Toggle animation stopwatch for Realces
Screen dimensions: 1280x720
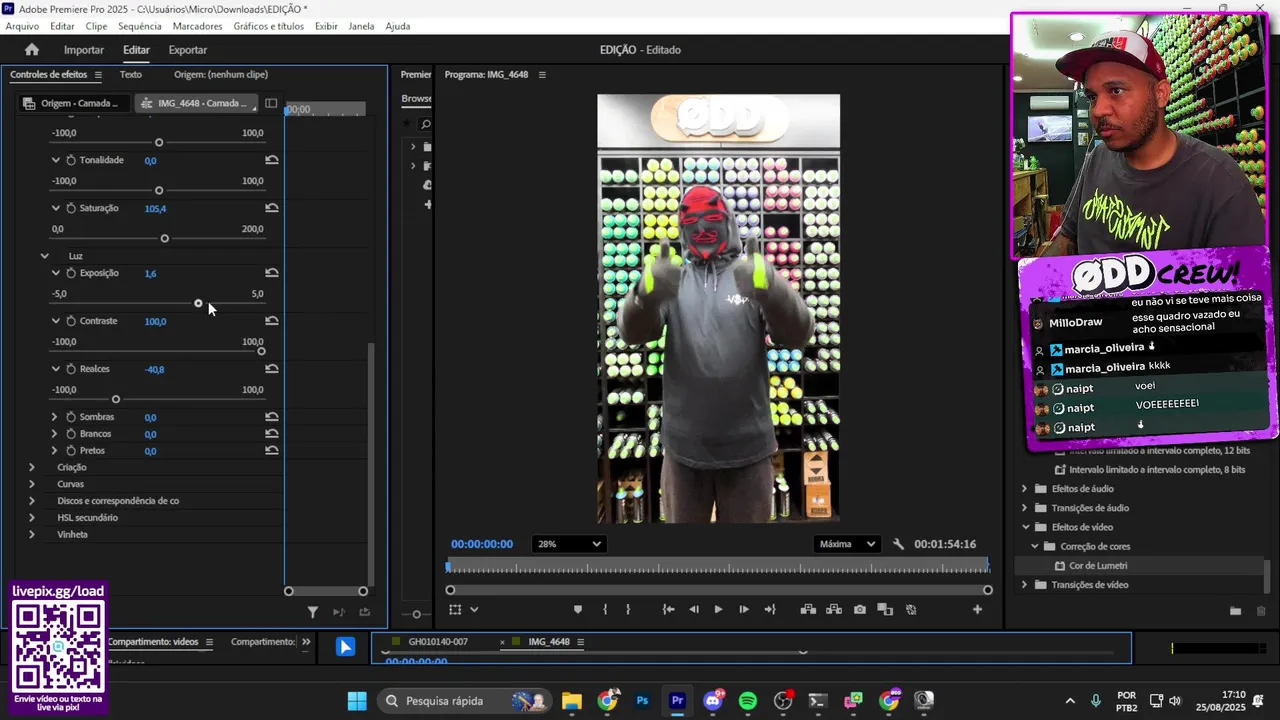coord(71,369)
